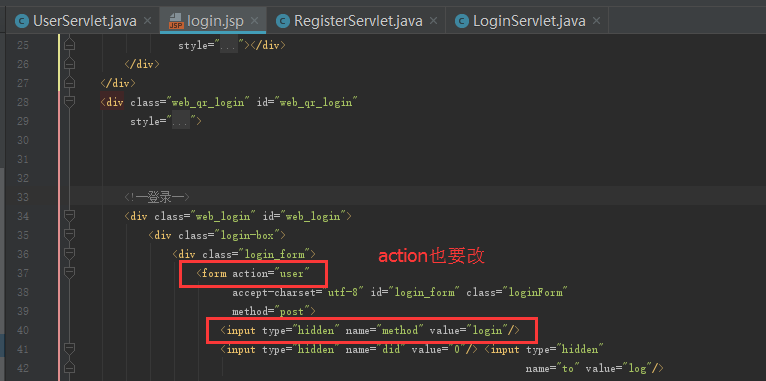Screen dimensions: 766x381
Task: Click the closing div tag on line 26
Action: click(142, 64)
